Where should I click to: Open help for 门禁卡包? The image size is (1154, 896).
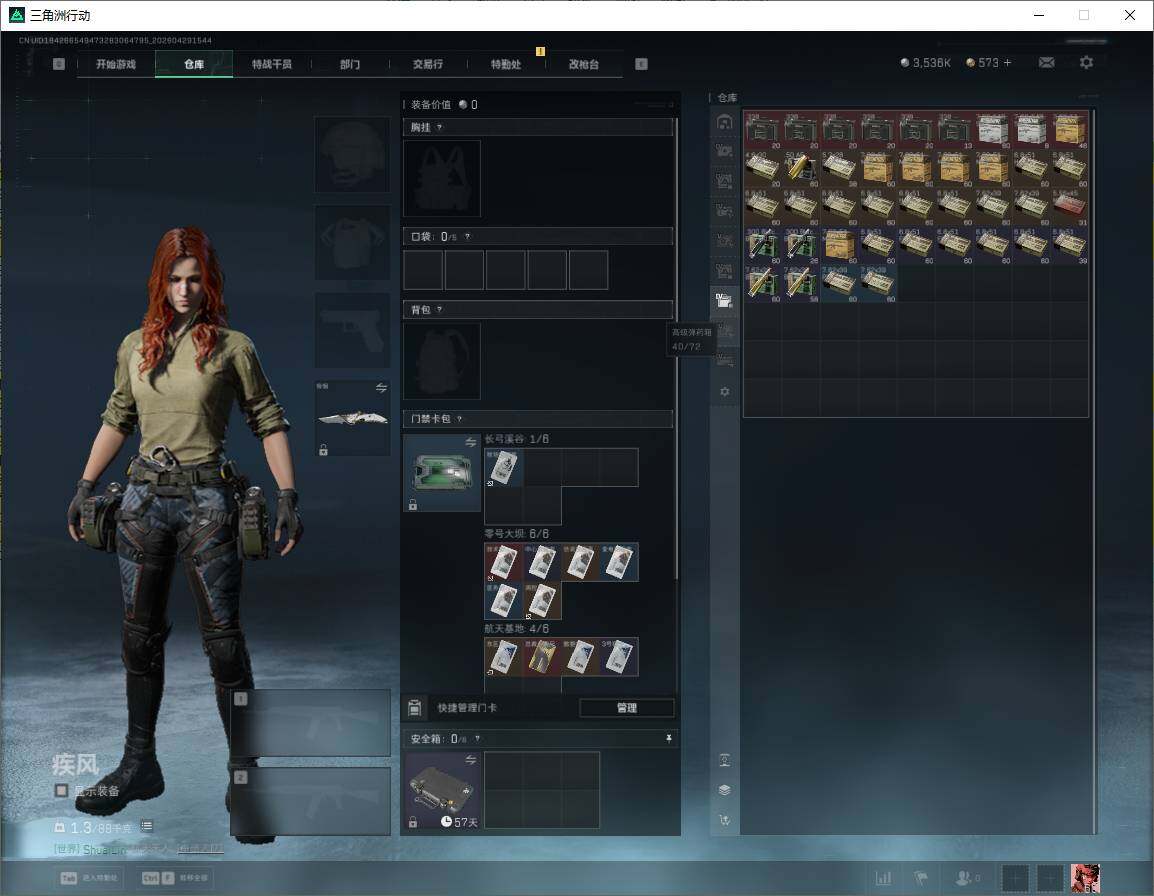[459, 419]
